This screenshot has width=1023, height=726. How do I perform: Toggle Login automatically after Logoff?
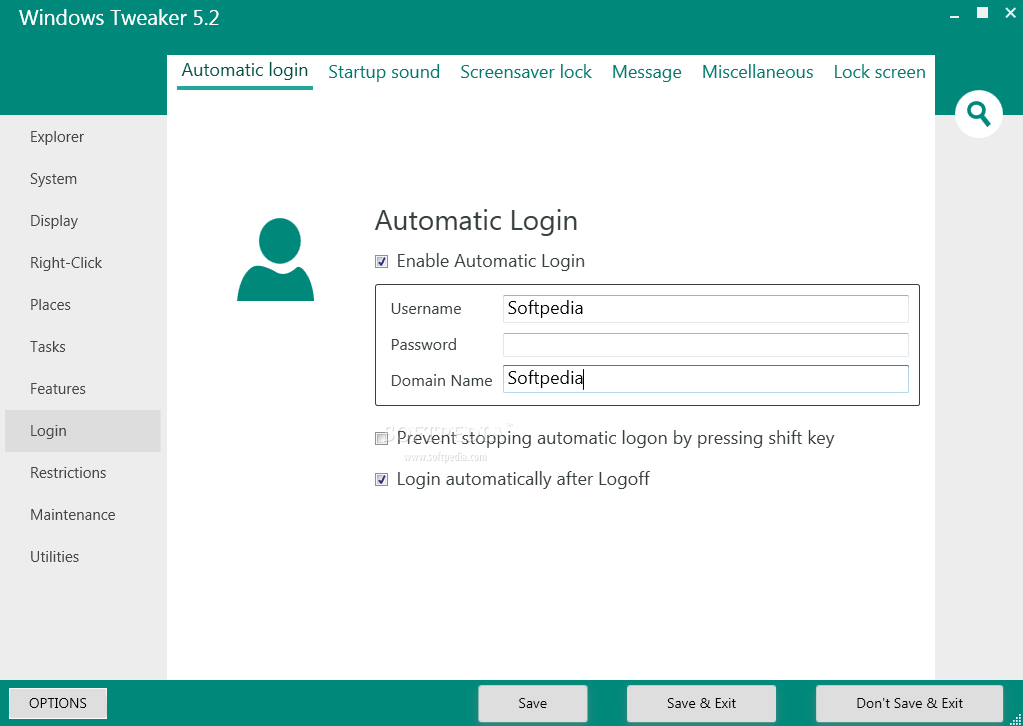(382, 480)
